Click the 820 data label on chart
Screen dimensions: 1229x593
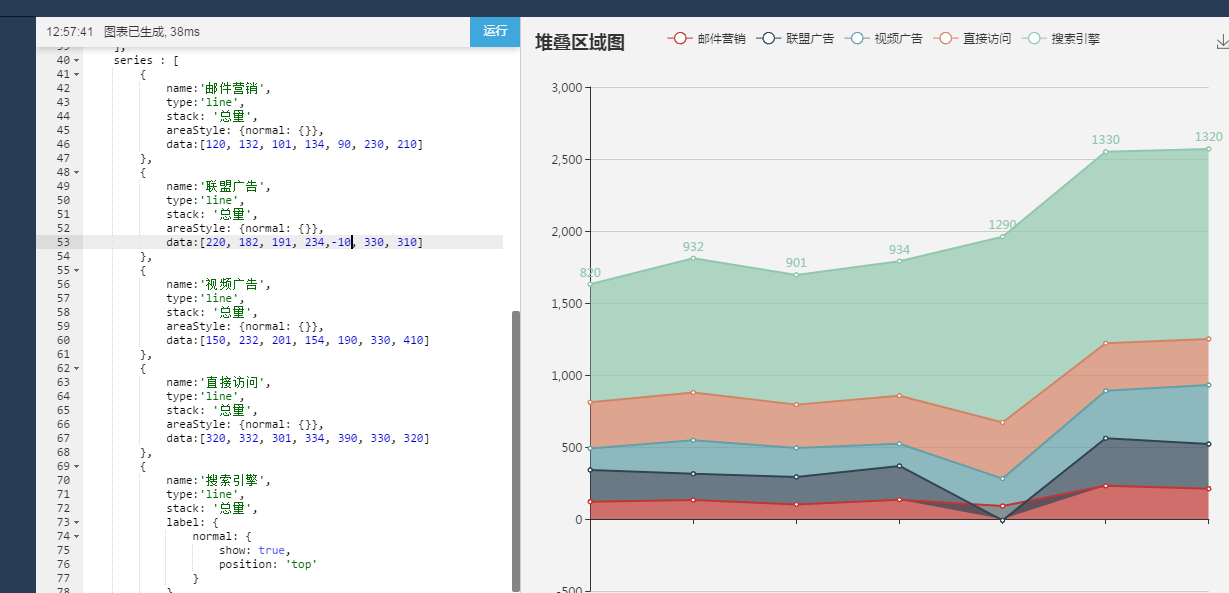click(x=590, y=273)
